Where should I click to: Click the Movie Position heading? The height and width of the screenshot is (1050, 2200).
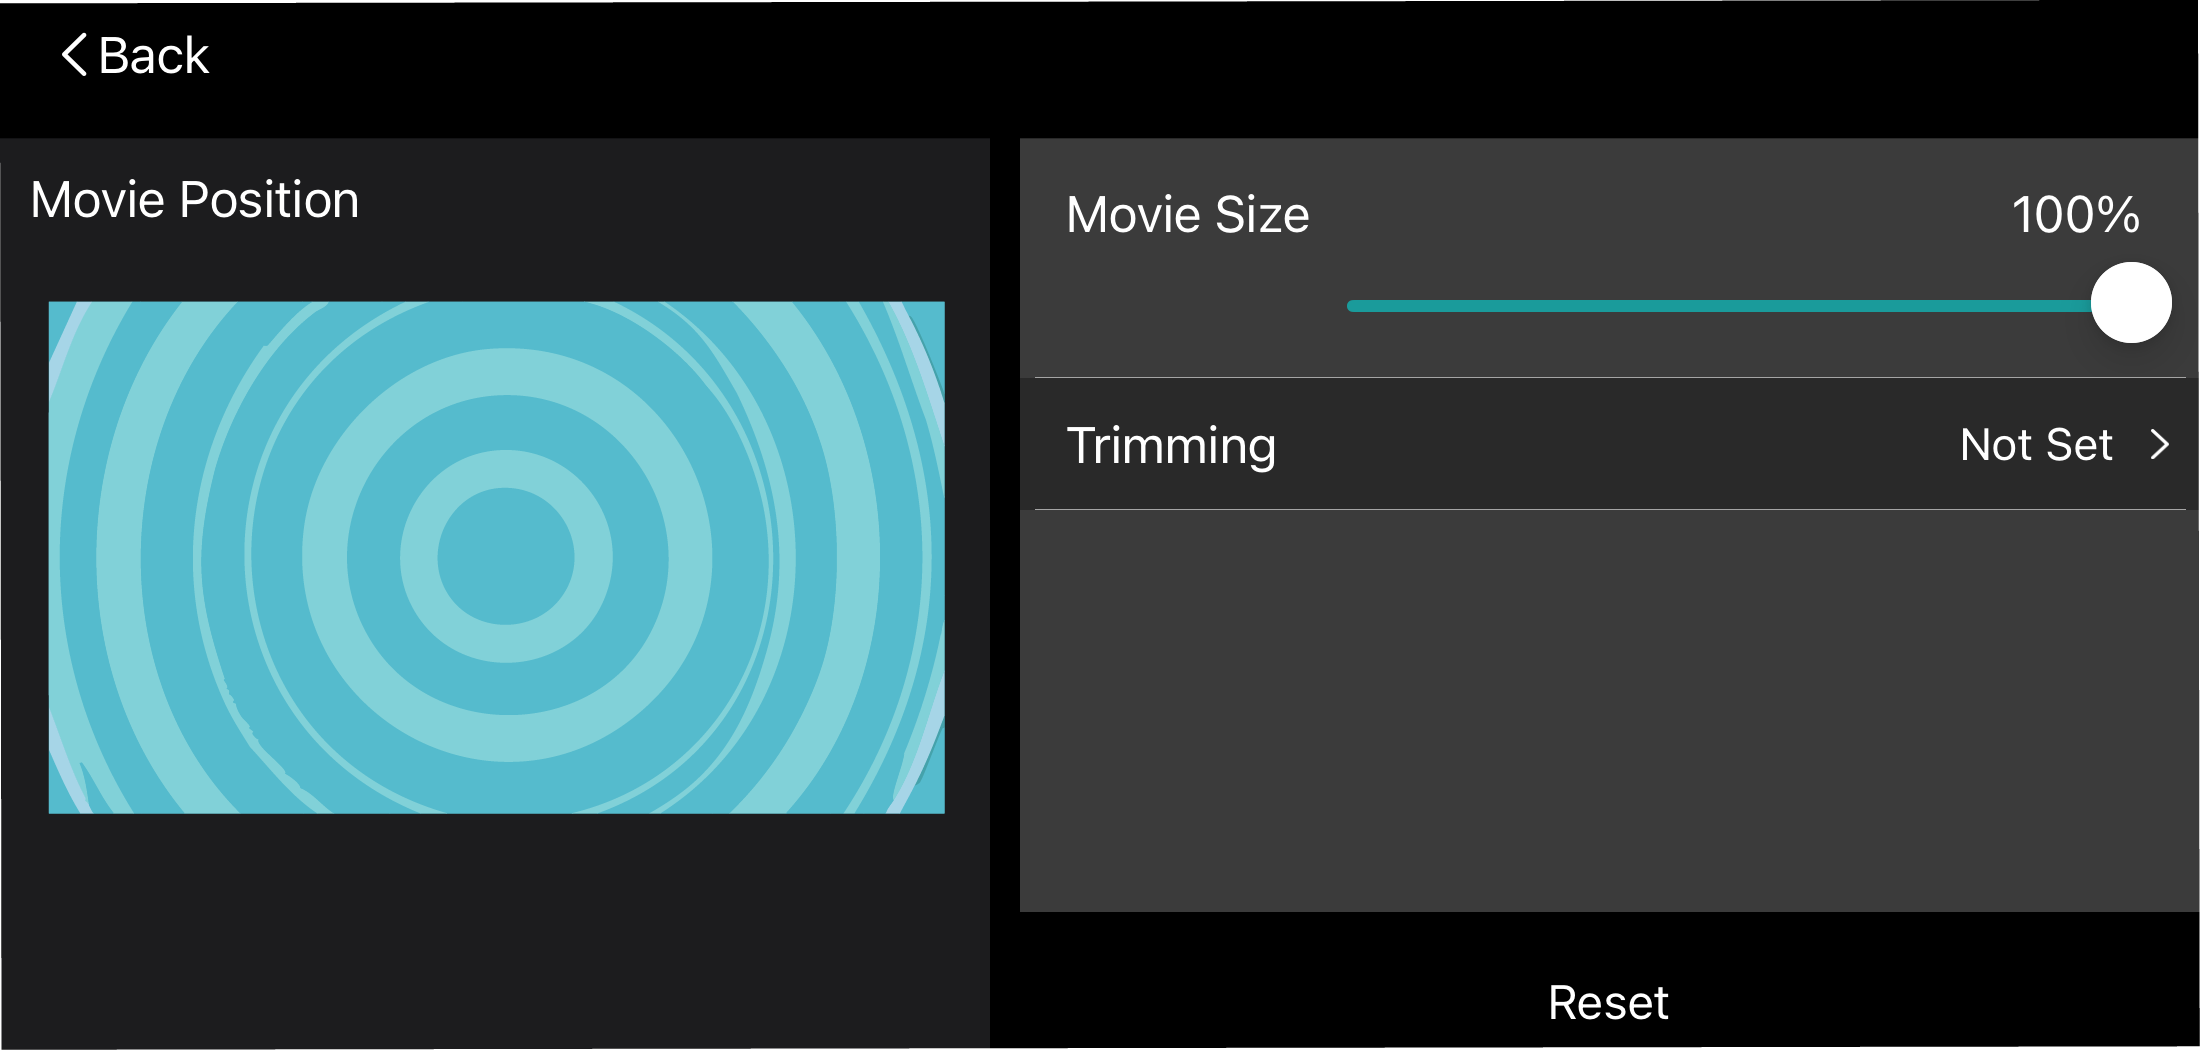point(195,200)
